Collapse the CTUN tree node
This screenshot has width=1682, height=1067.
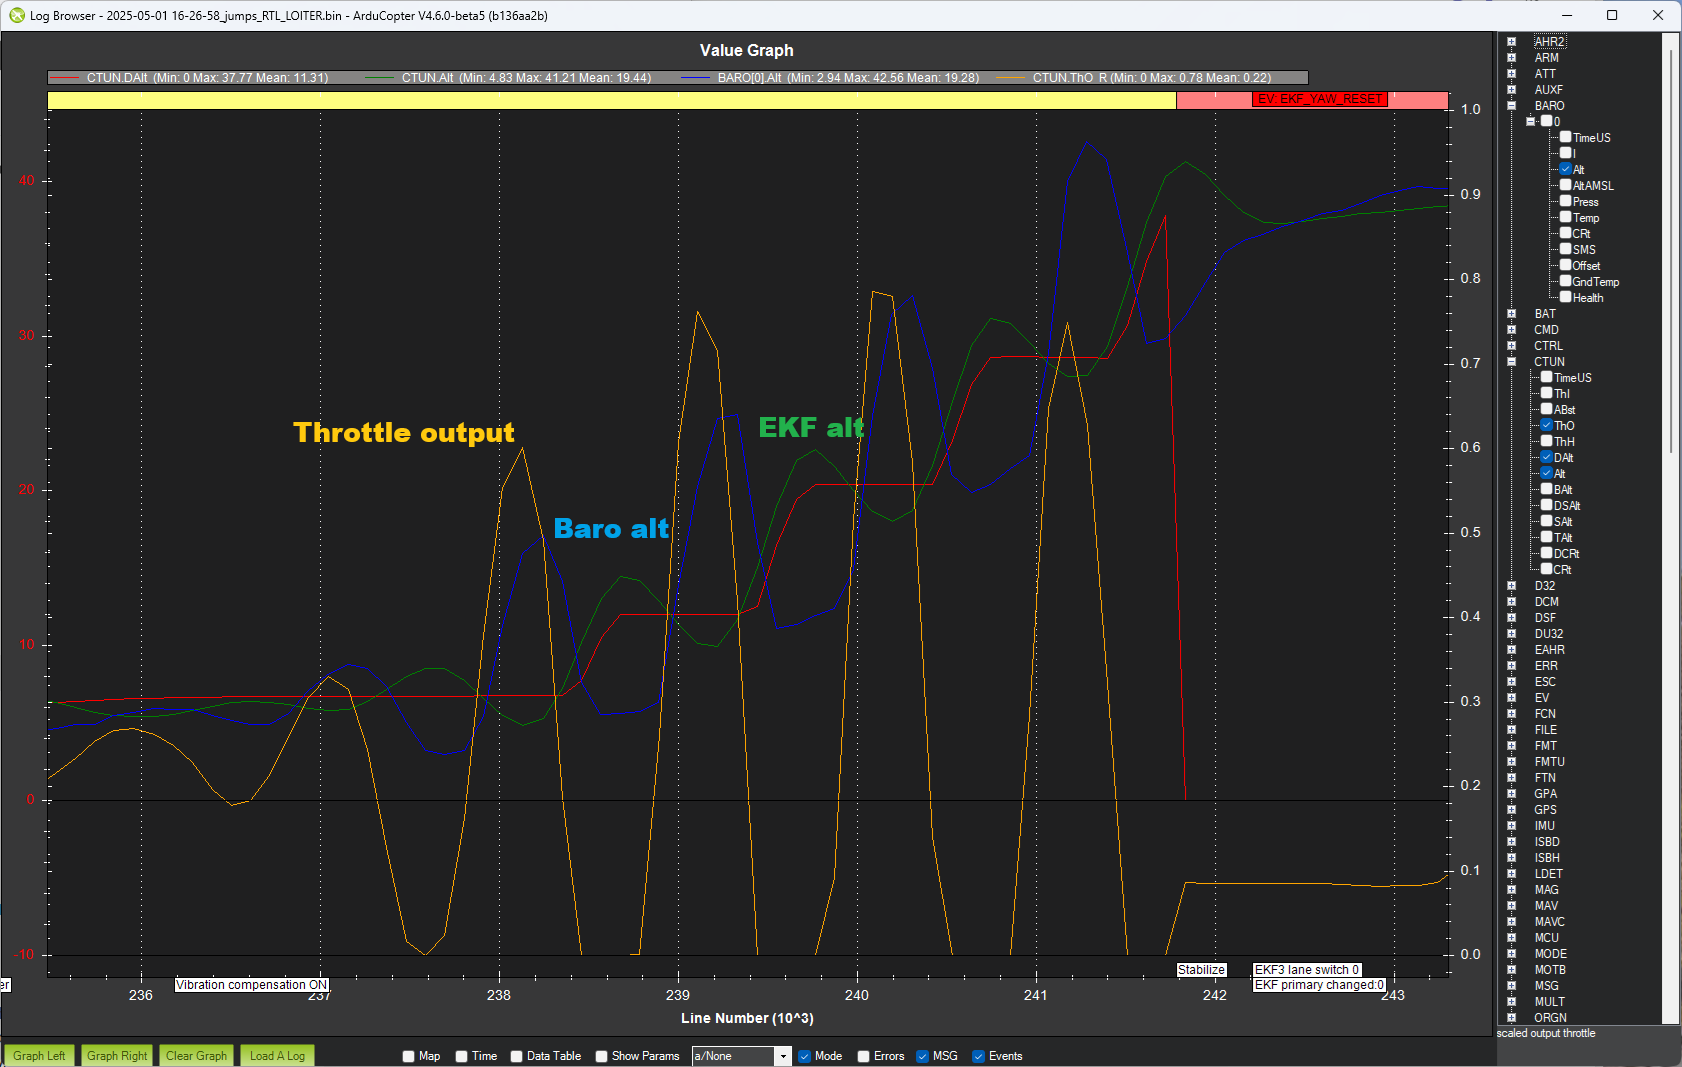coord(1512,362)
